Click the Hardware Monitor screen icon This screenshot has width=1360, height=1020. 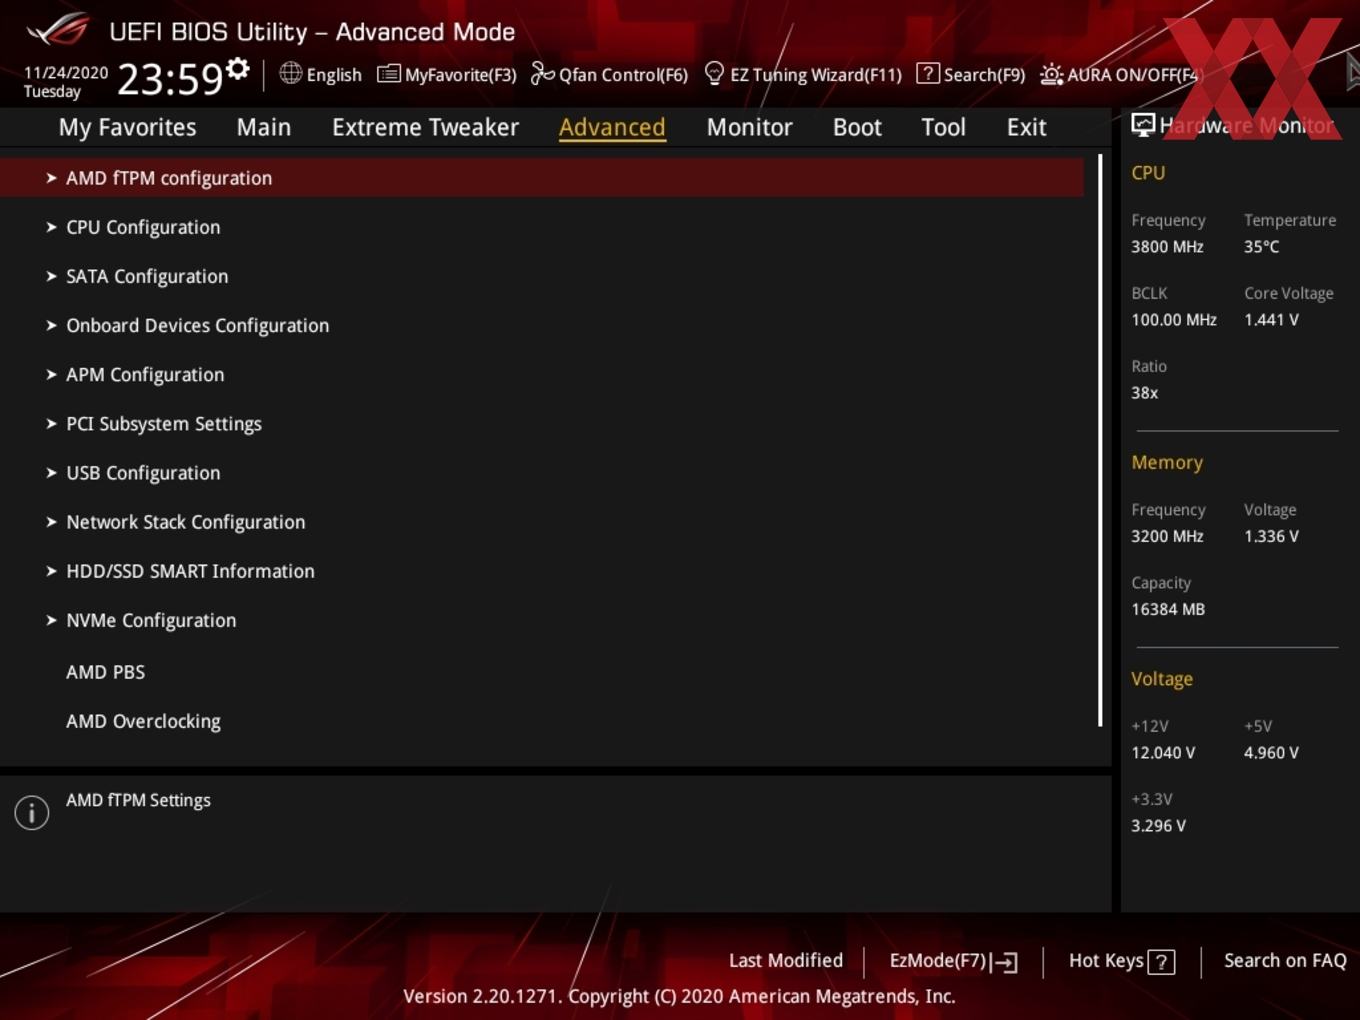click(1143, 124)
